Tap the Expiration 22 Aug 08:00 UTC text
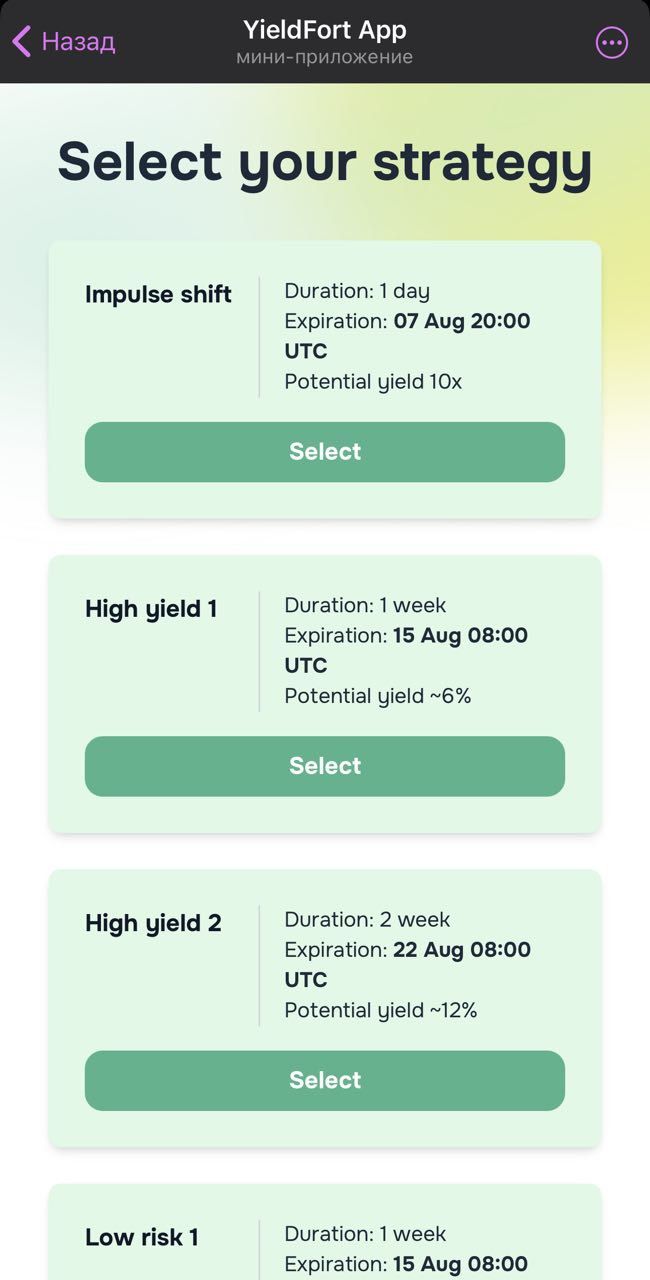Image resolution: width=650 pixels, height=1280 pixels. tap(406, 963)
